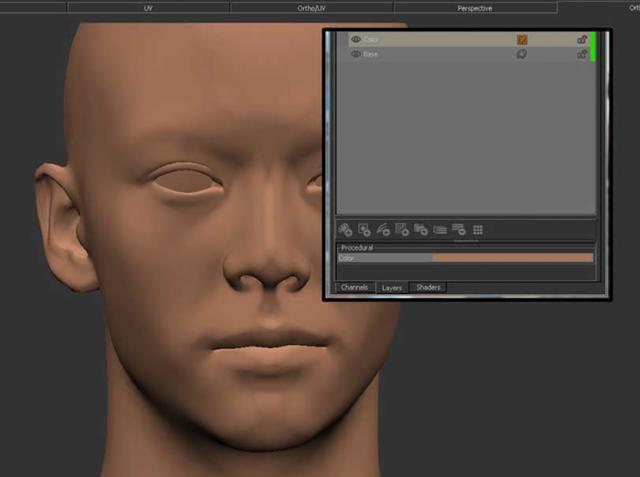The width and height of the screenshot is (640, 477).
Task: Switch to the Layers tab
Action: (392, 287)
